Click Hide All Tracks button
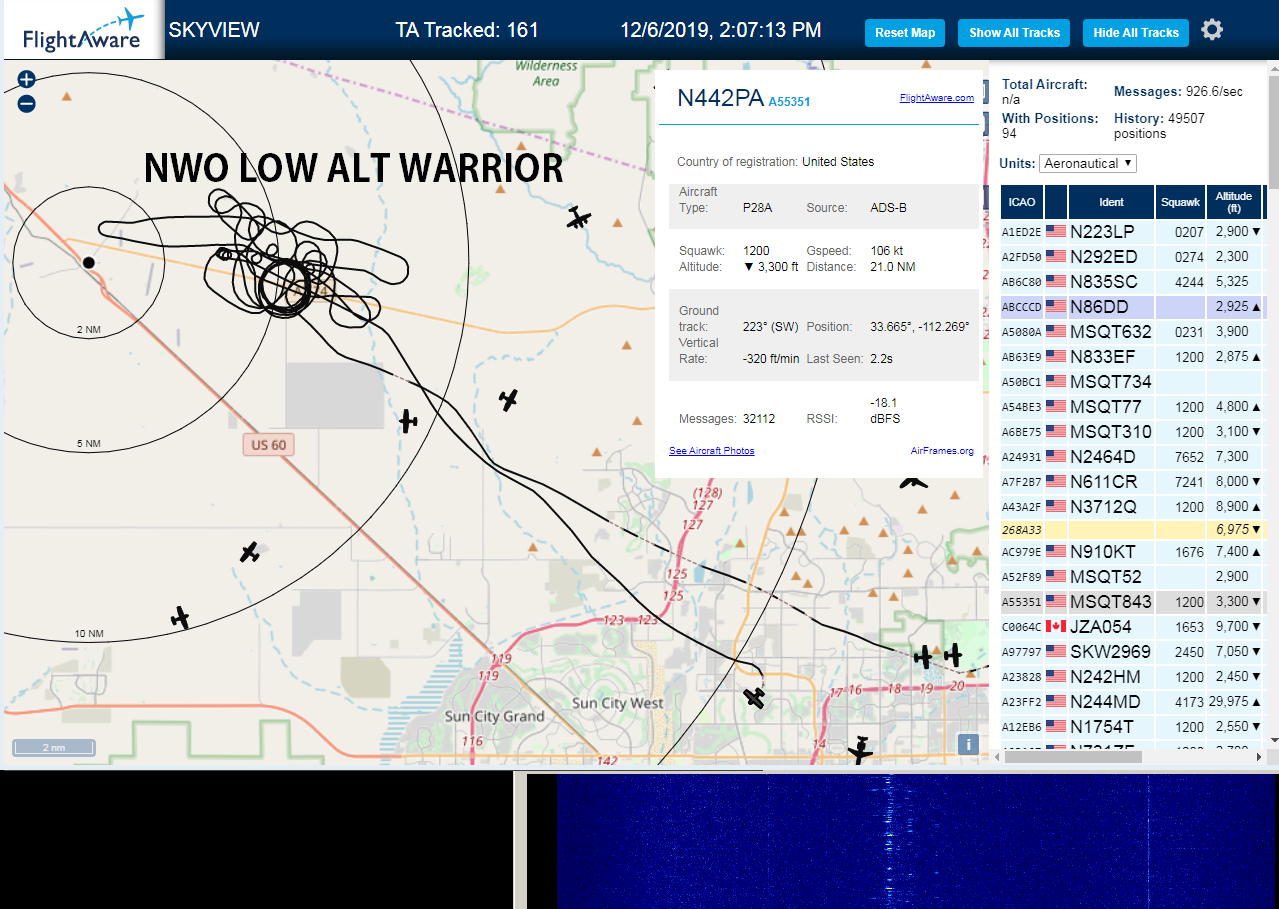The height and width of the screenshot is (909, 1279). click(x=1136, y=33)
